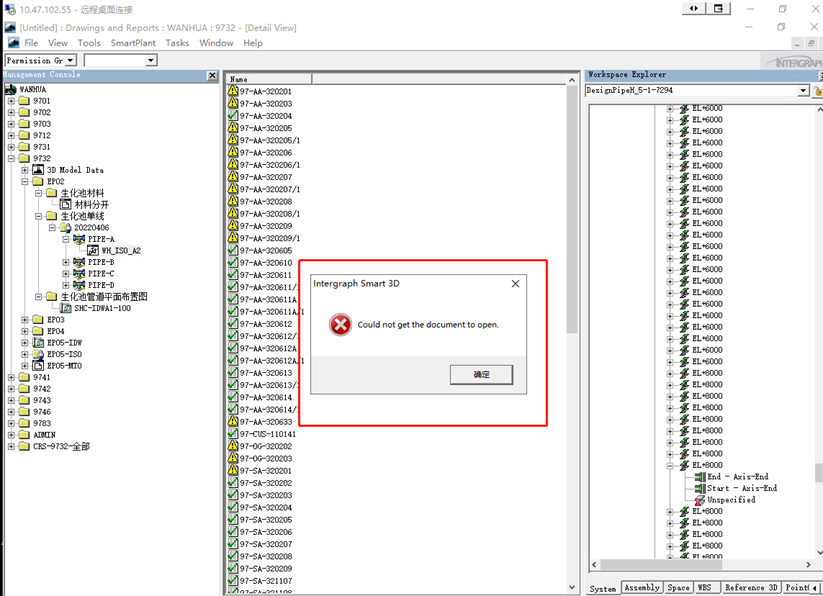Image resolution: width=823 pixels, height=596 pixels.
Task: Close the Intergraph Smart 3D error dialog
Action: pos(515,283)
